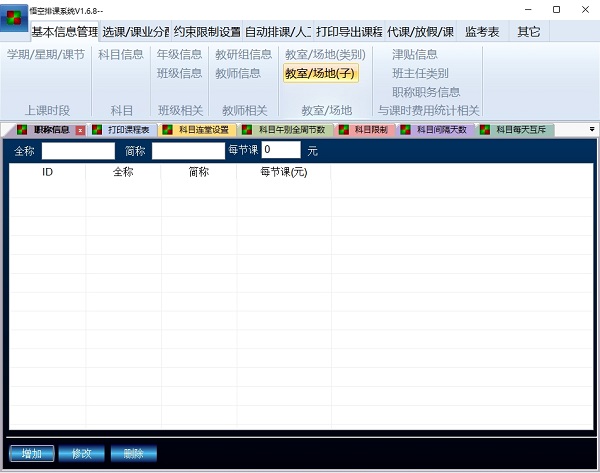The image size is (600, 473).
Task: Switch to the 科目每天互斥 document tab
Action: 521,130
